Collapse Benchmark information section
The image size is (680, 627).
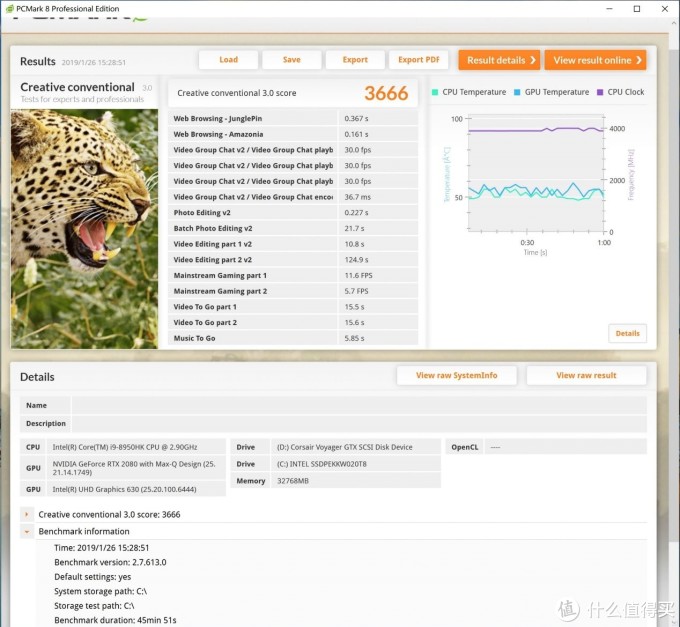(x=26, y=531)
